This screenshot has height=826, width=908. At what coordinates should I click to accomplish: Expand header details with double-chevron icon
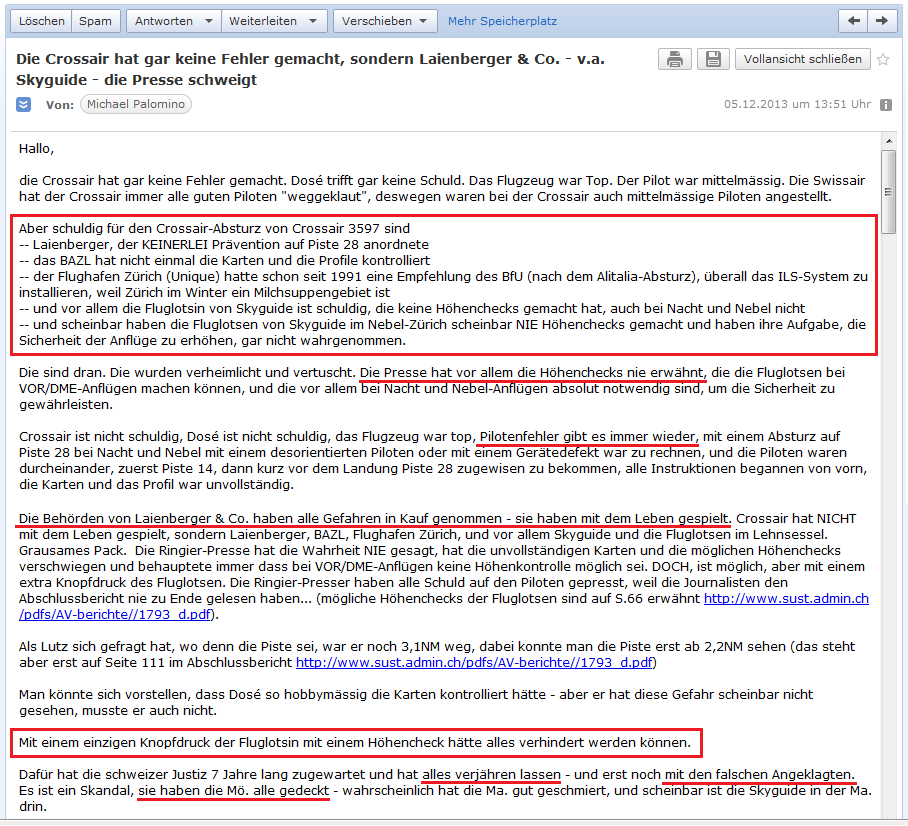coord(24,104)
